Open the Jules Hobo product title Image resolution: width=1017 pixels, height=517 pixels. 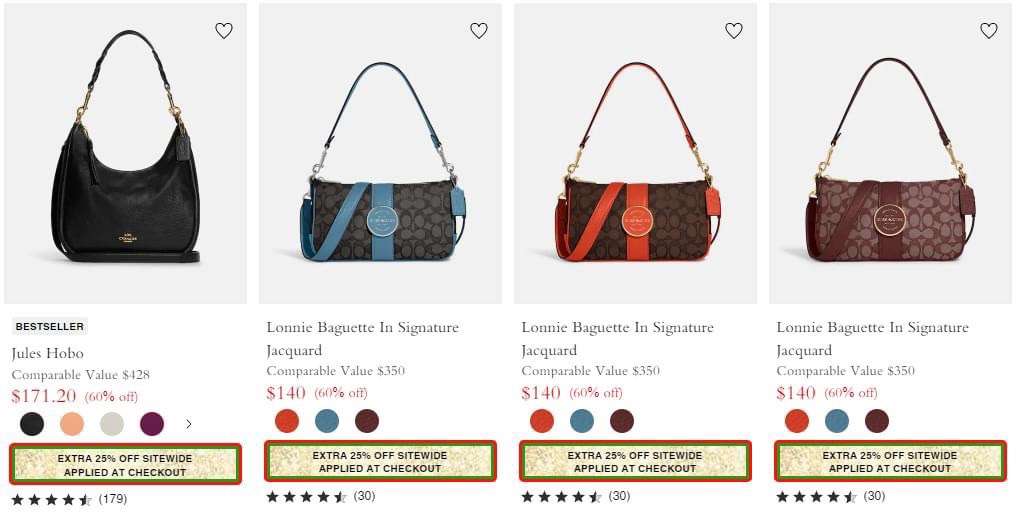tap(47, 354)
